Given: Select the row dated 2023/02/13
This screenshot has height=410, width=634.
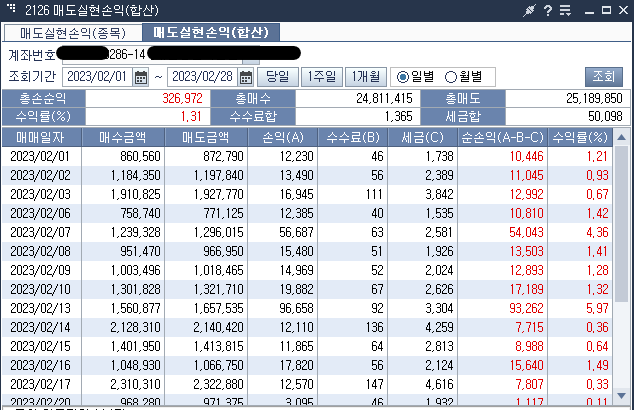Looking at the screenshot, I should pos(307,309).
